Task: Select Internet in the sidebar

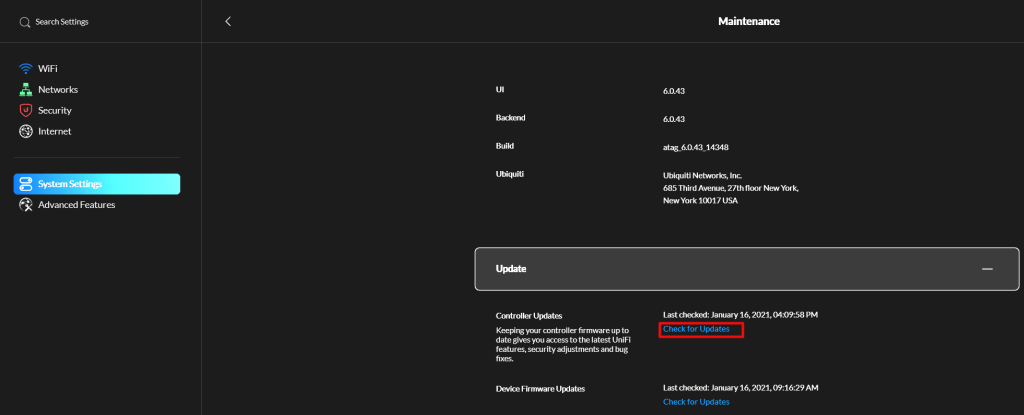Action: tap(54, 131)
